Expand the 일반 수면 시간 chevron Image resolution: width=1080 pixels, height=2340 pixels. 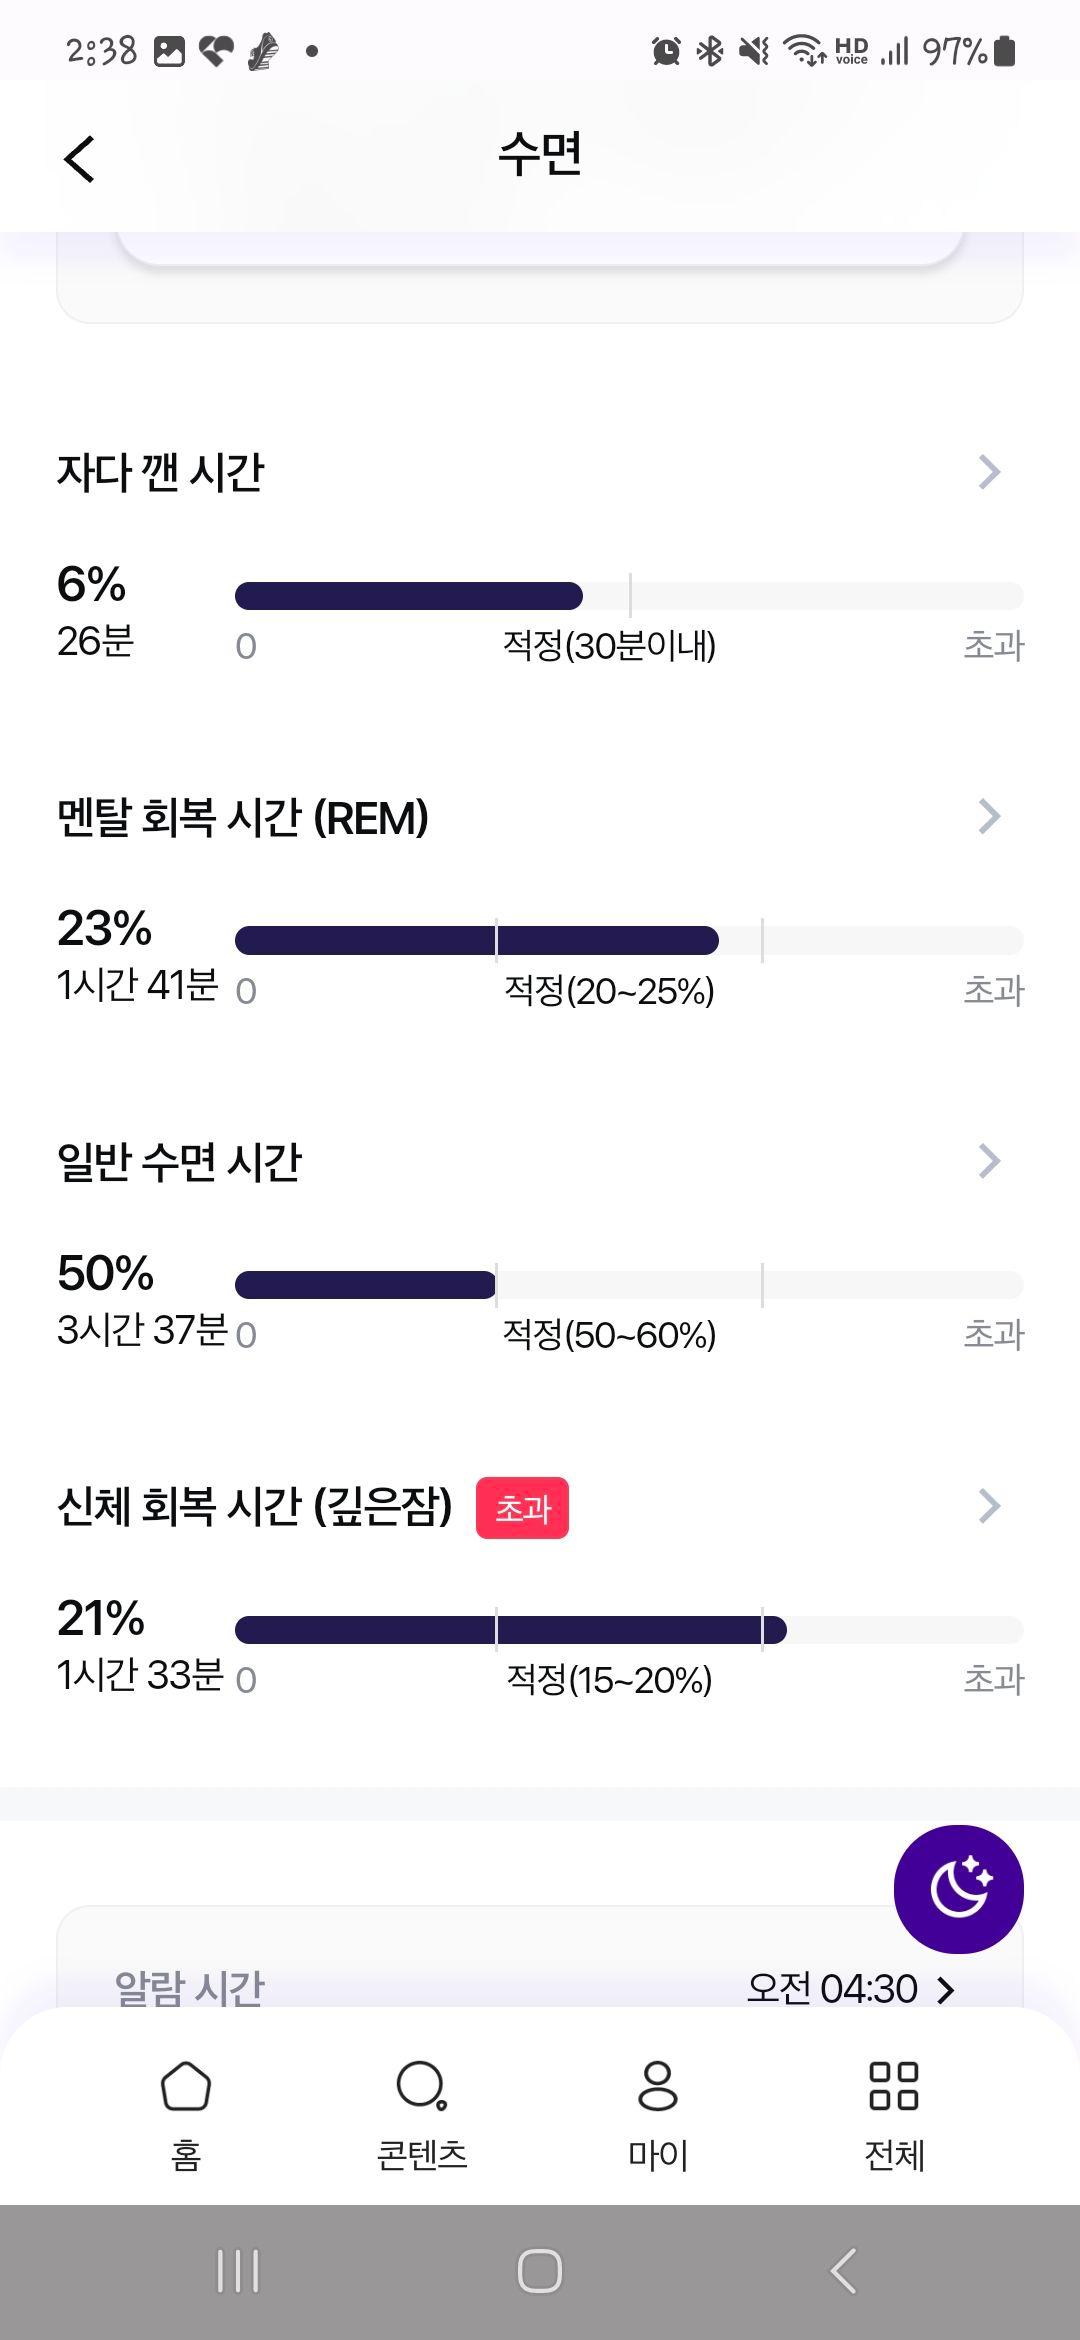pyautogui.click(x=989, y=1161)
